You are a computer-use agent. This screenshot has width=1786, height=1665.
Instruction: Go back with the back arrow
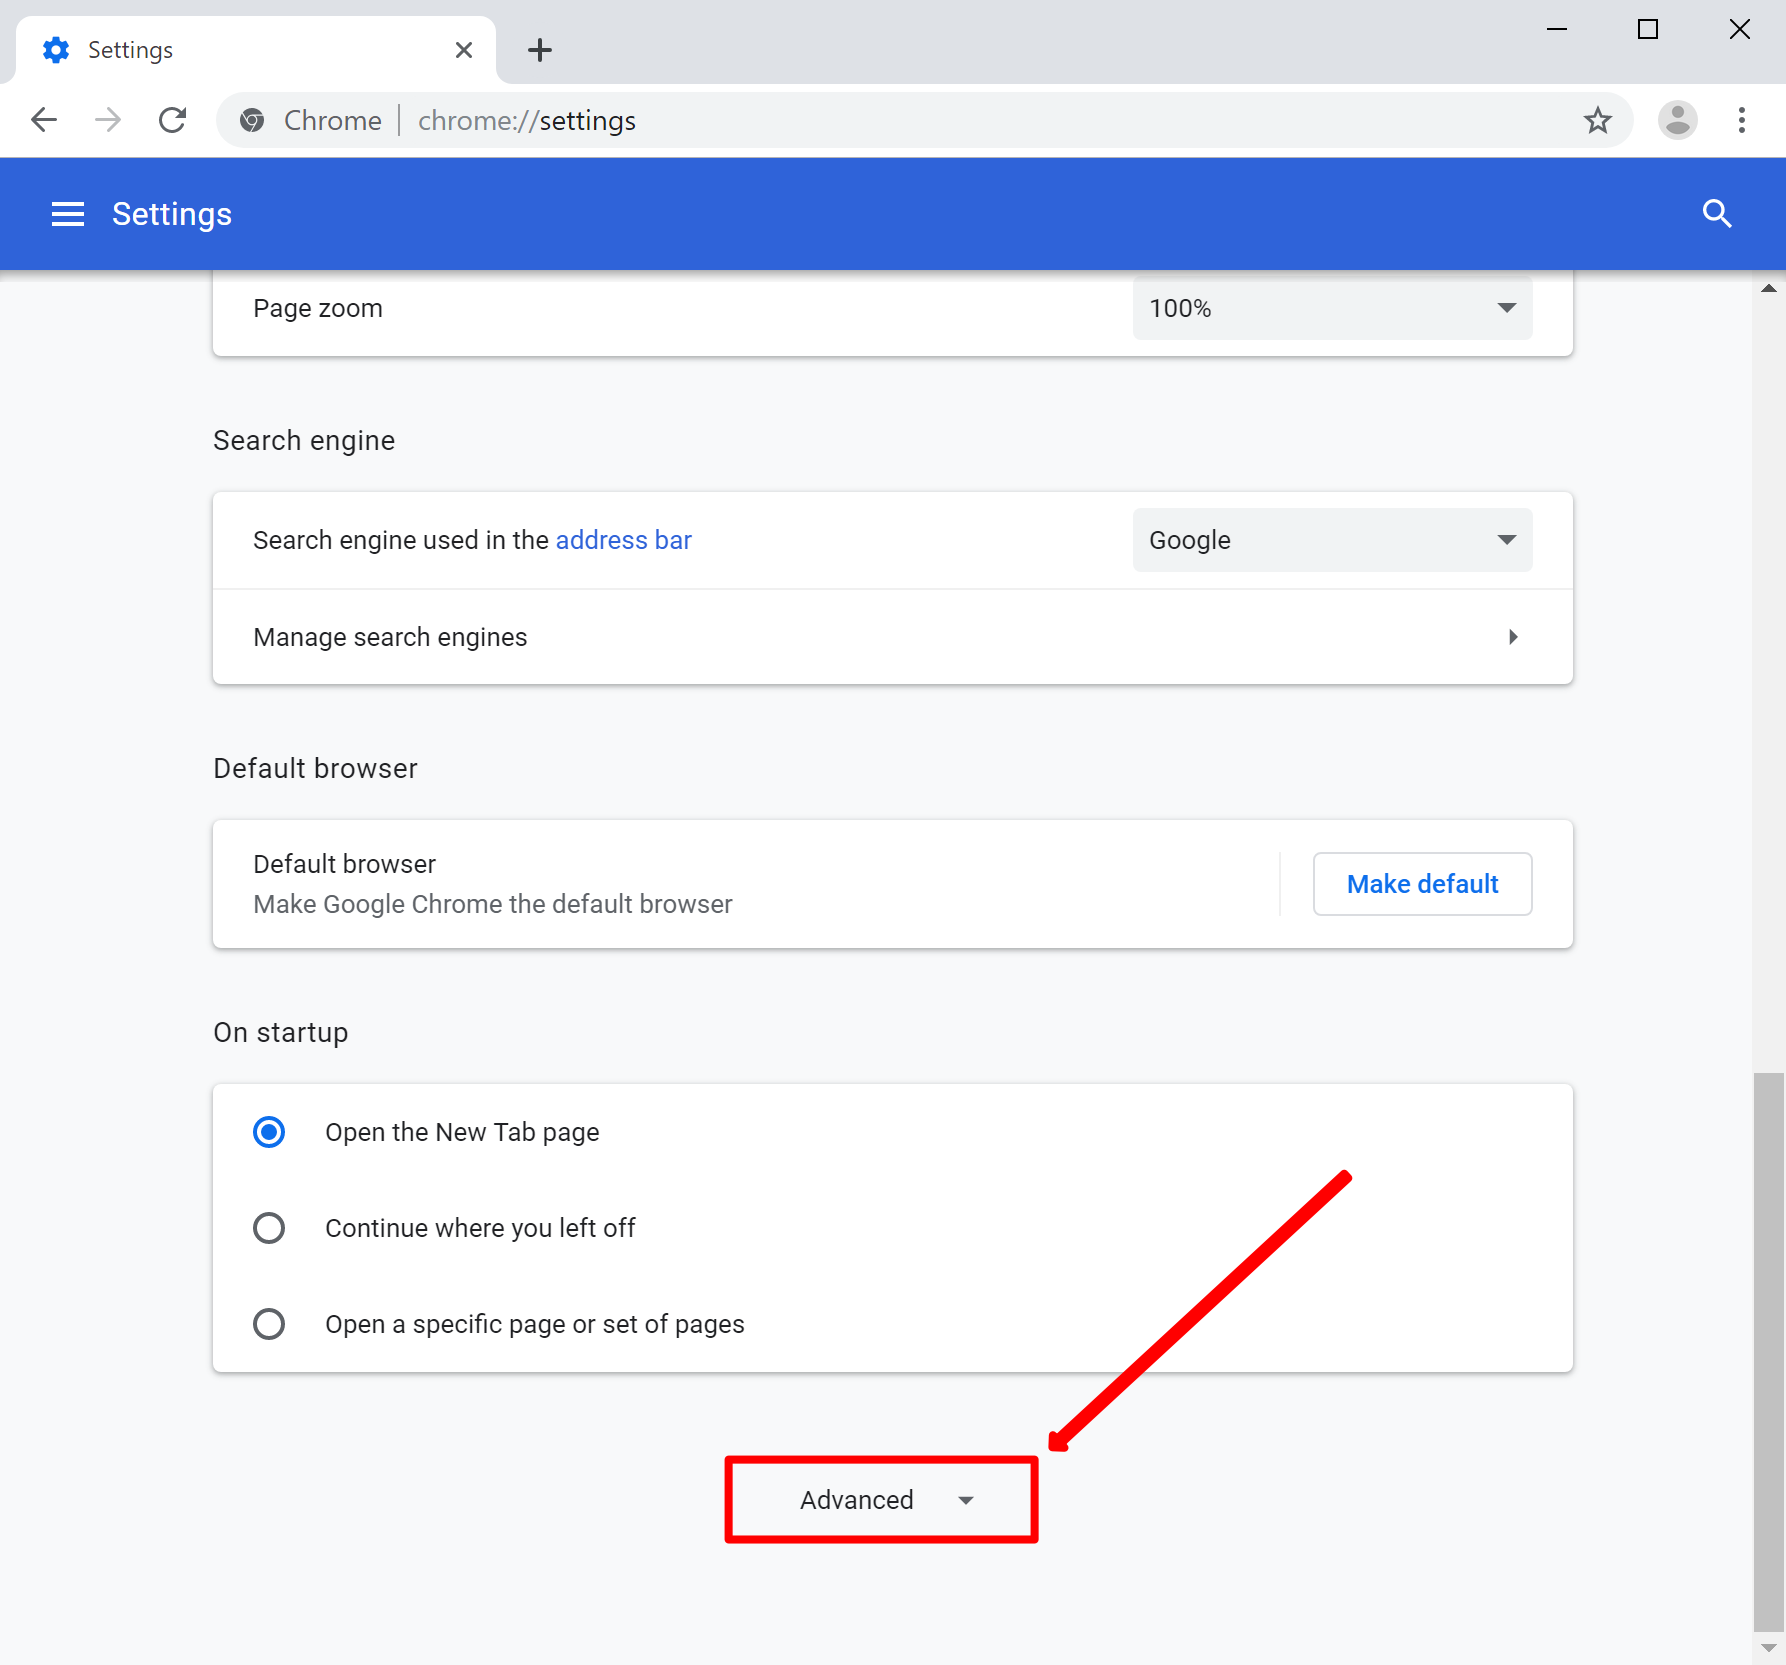click(x=44, y=120)
